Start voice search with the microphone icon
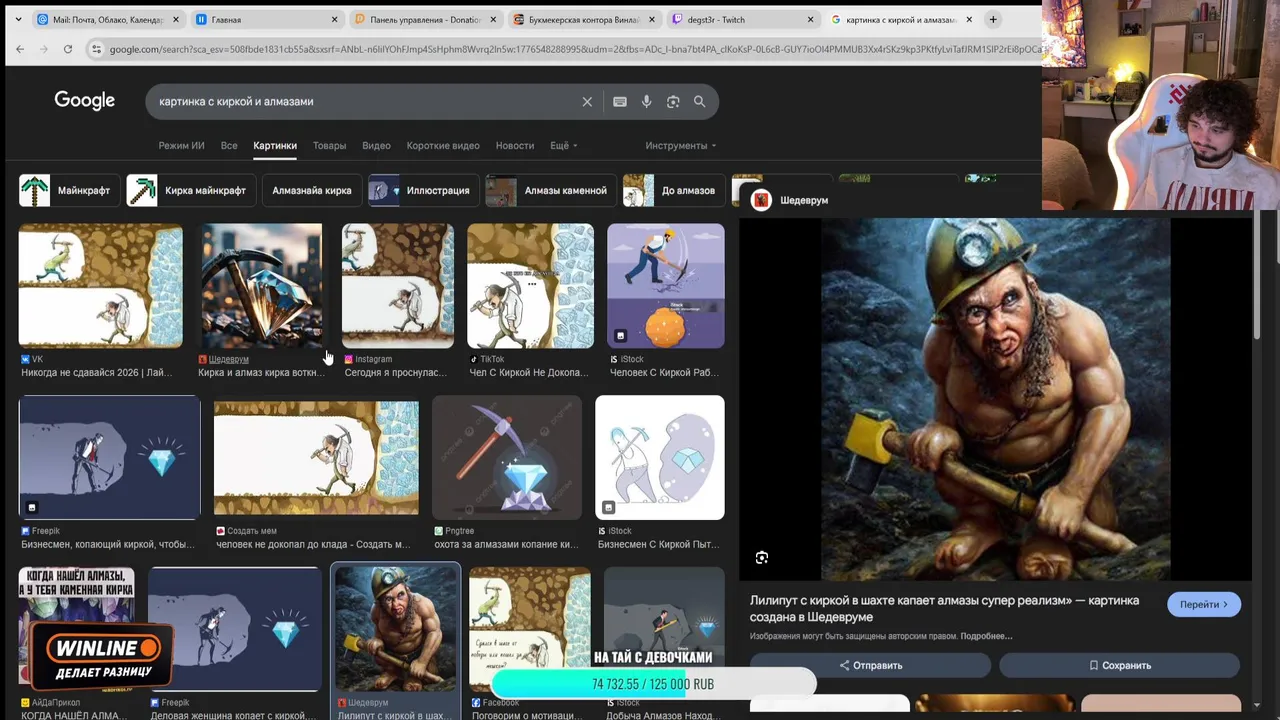1280x720 pixels. click(647, 102)
